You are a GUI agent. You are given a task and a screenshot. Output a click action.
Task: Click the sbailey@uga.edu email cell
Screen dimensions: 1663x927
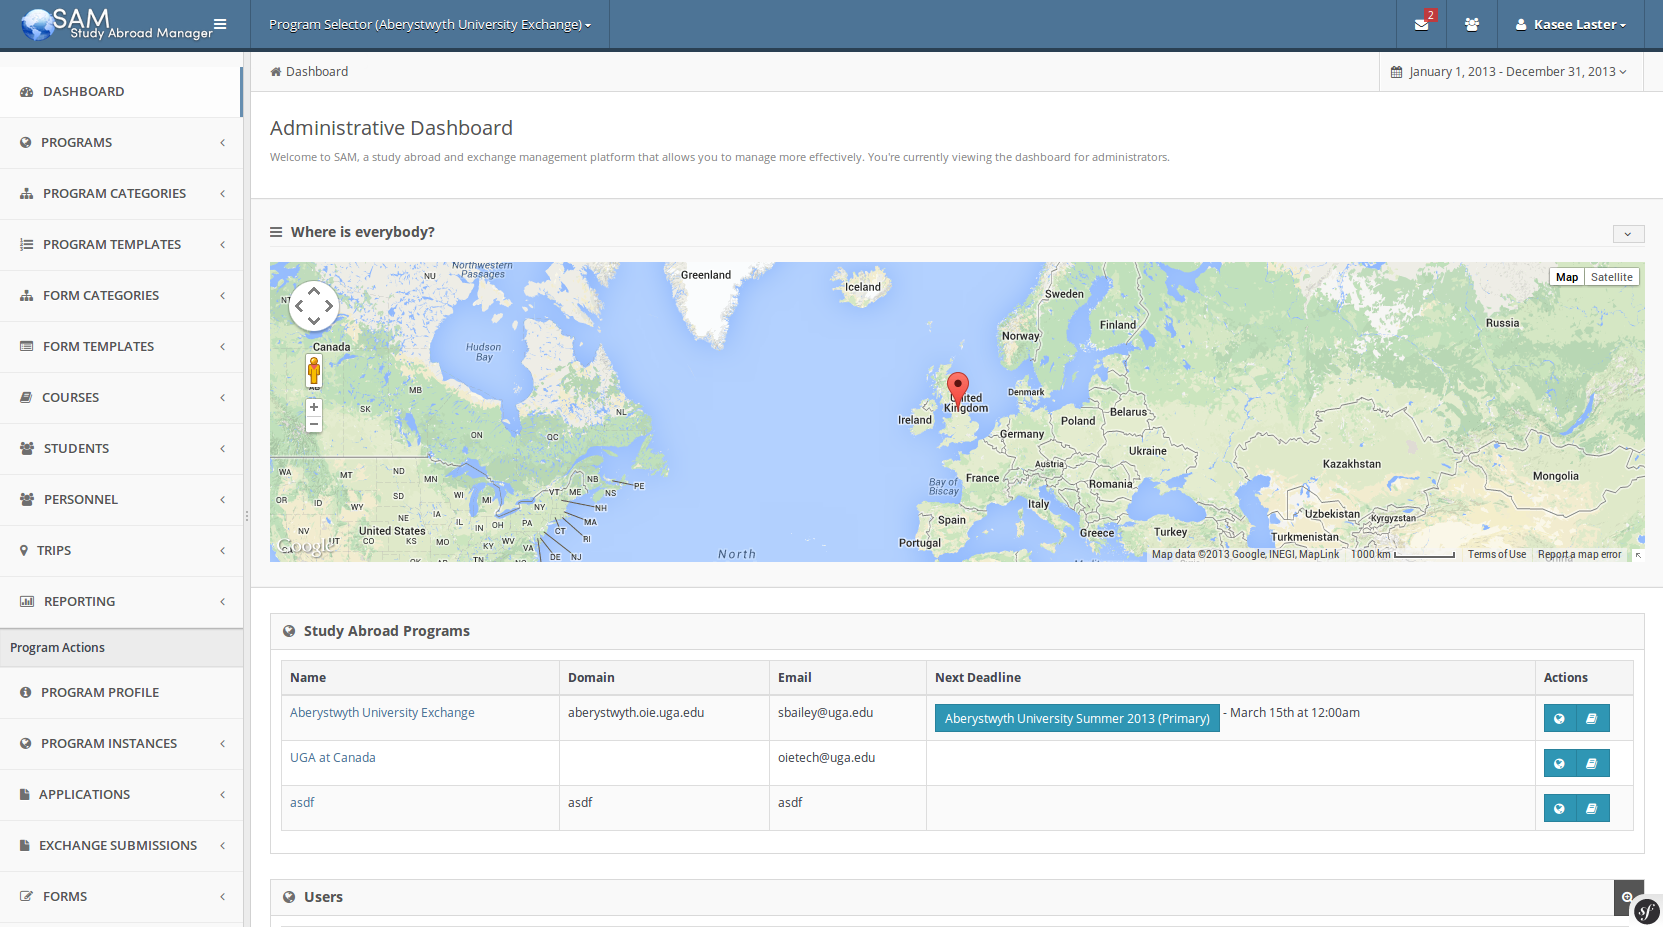[x=848, y=718]
